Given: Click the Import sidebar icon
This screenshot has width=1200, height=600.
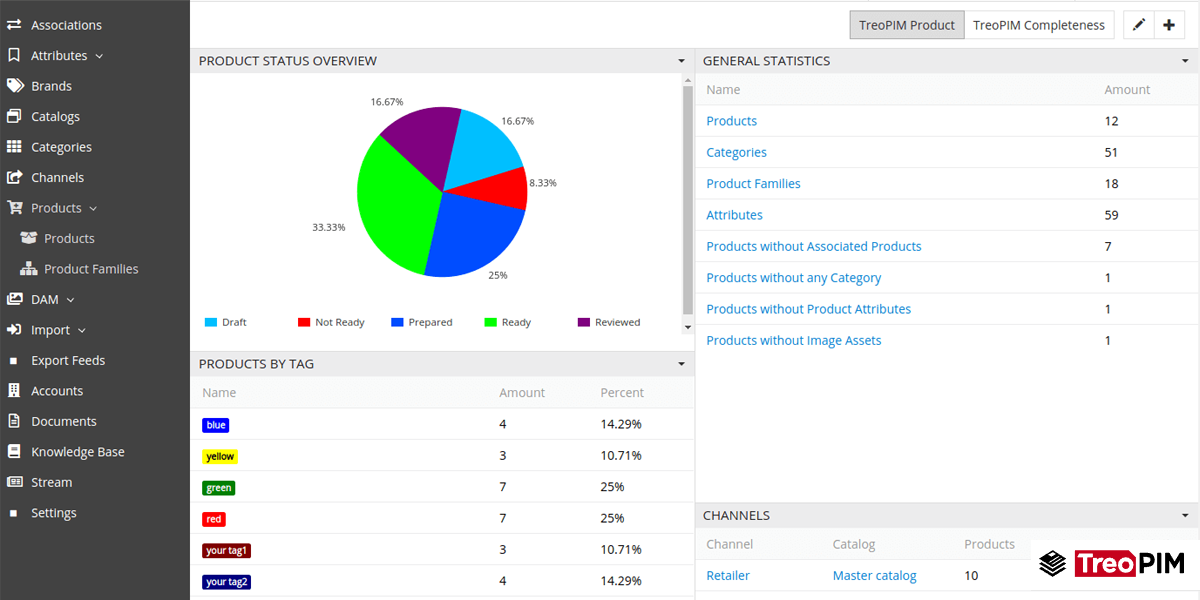Looking at the screenshot, I should (x=14, y=329).
